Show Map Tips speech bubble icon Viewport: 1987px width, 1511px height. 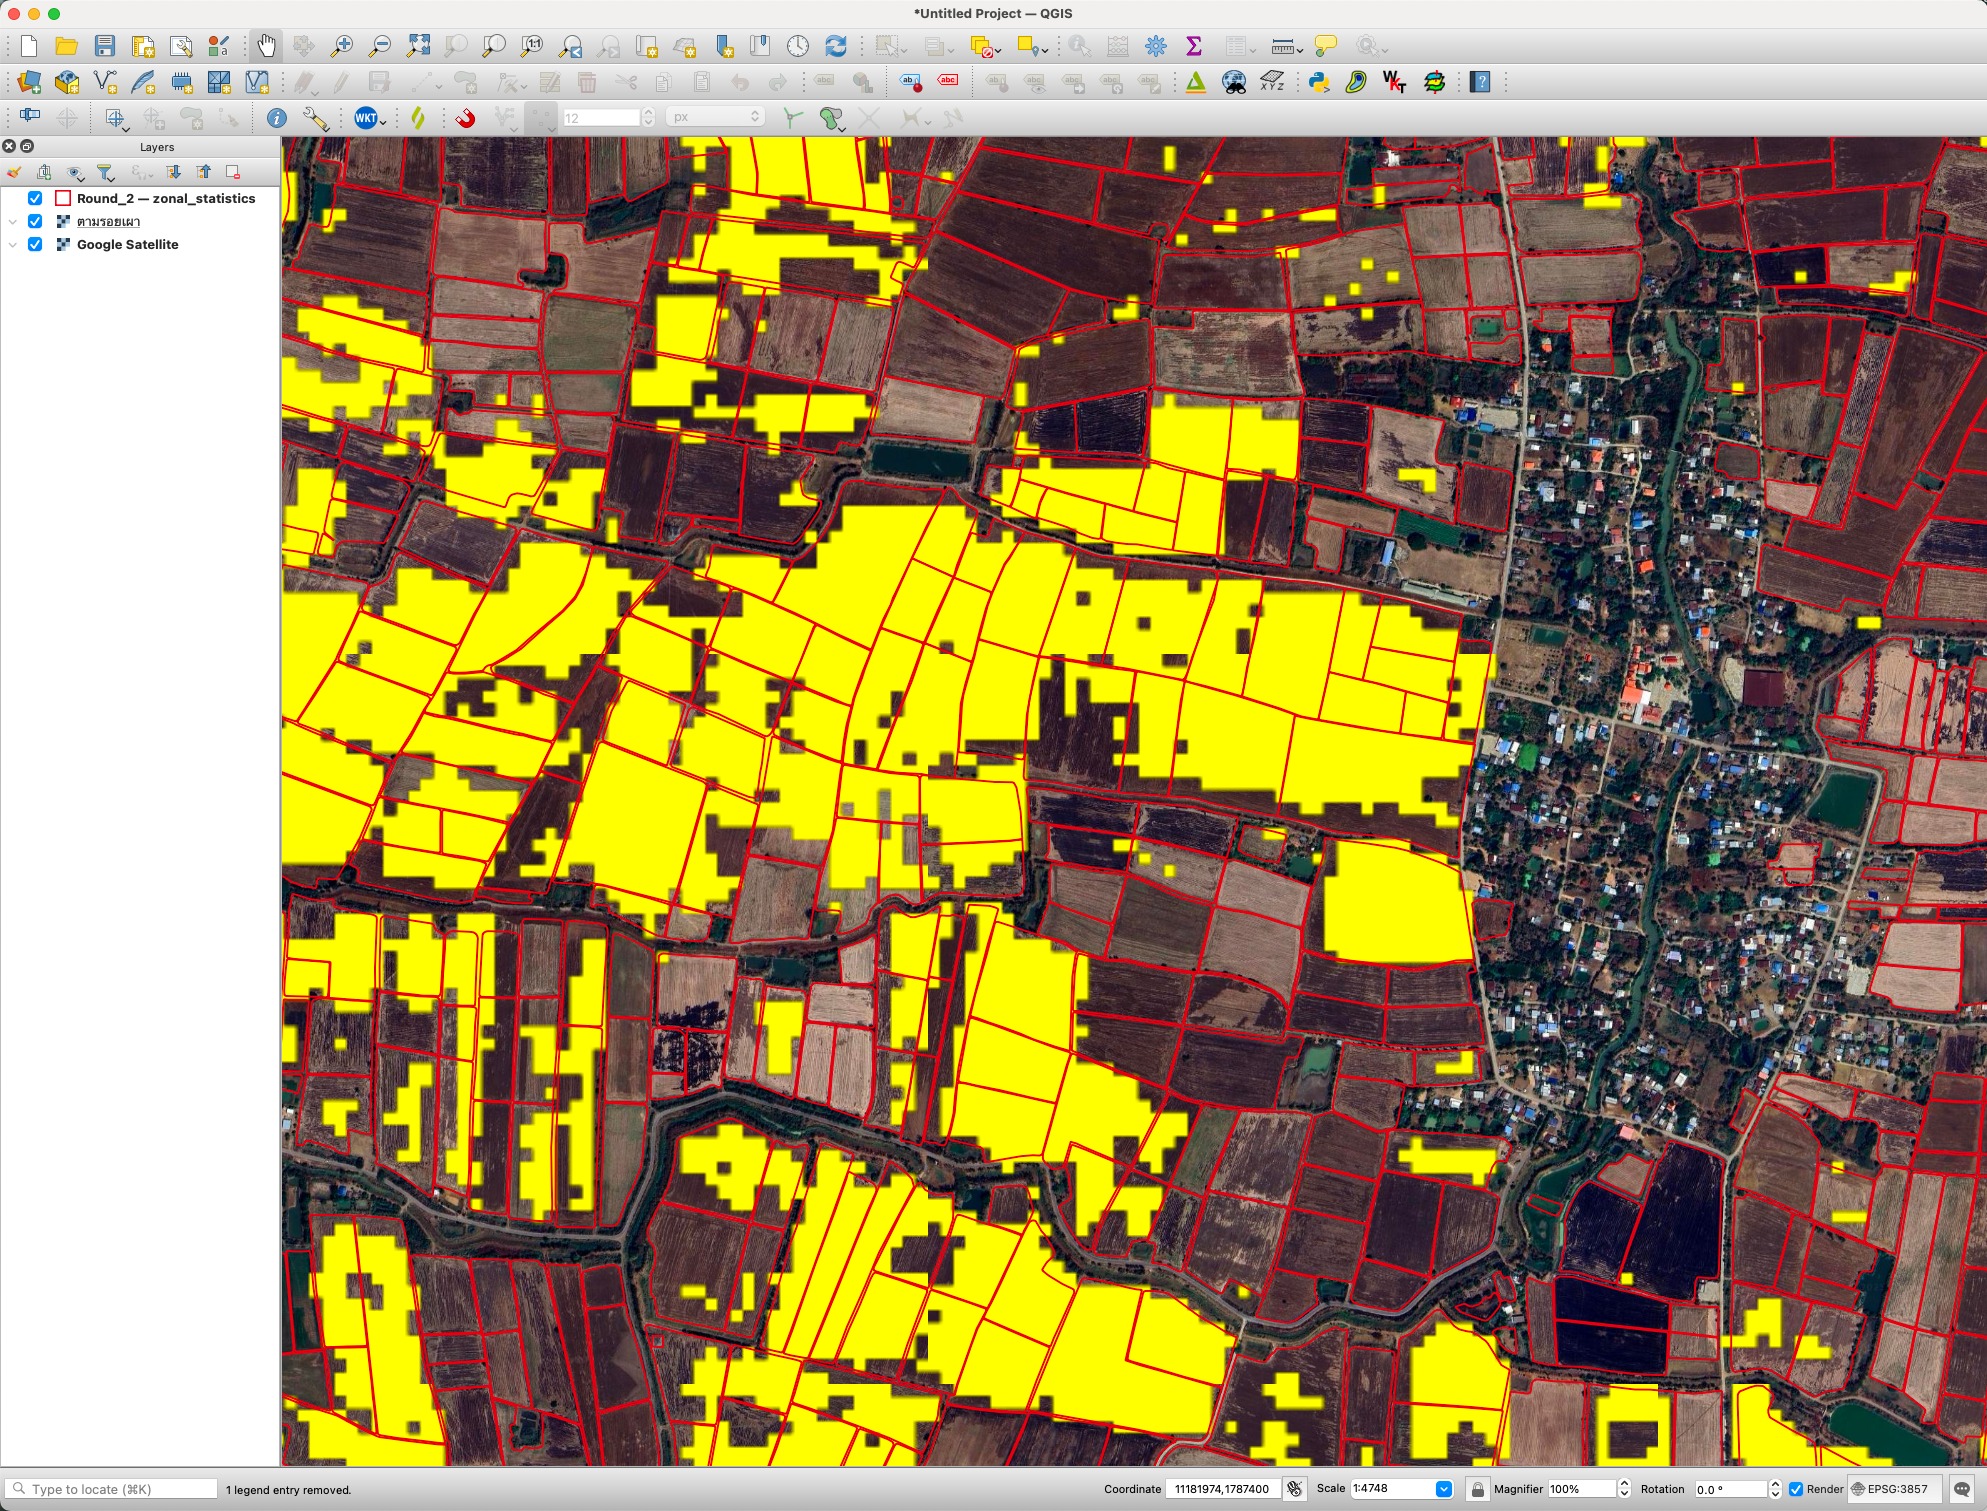click(1326, 46)
